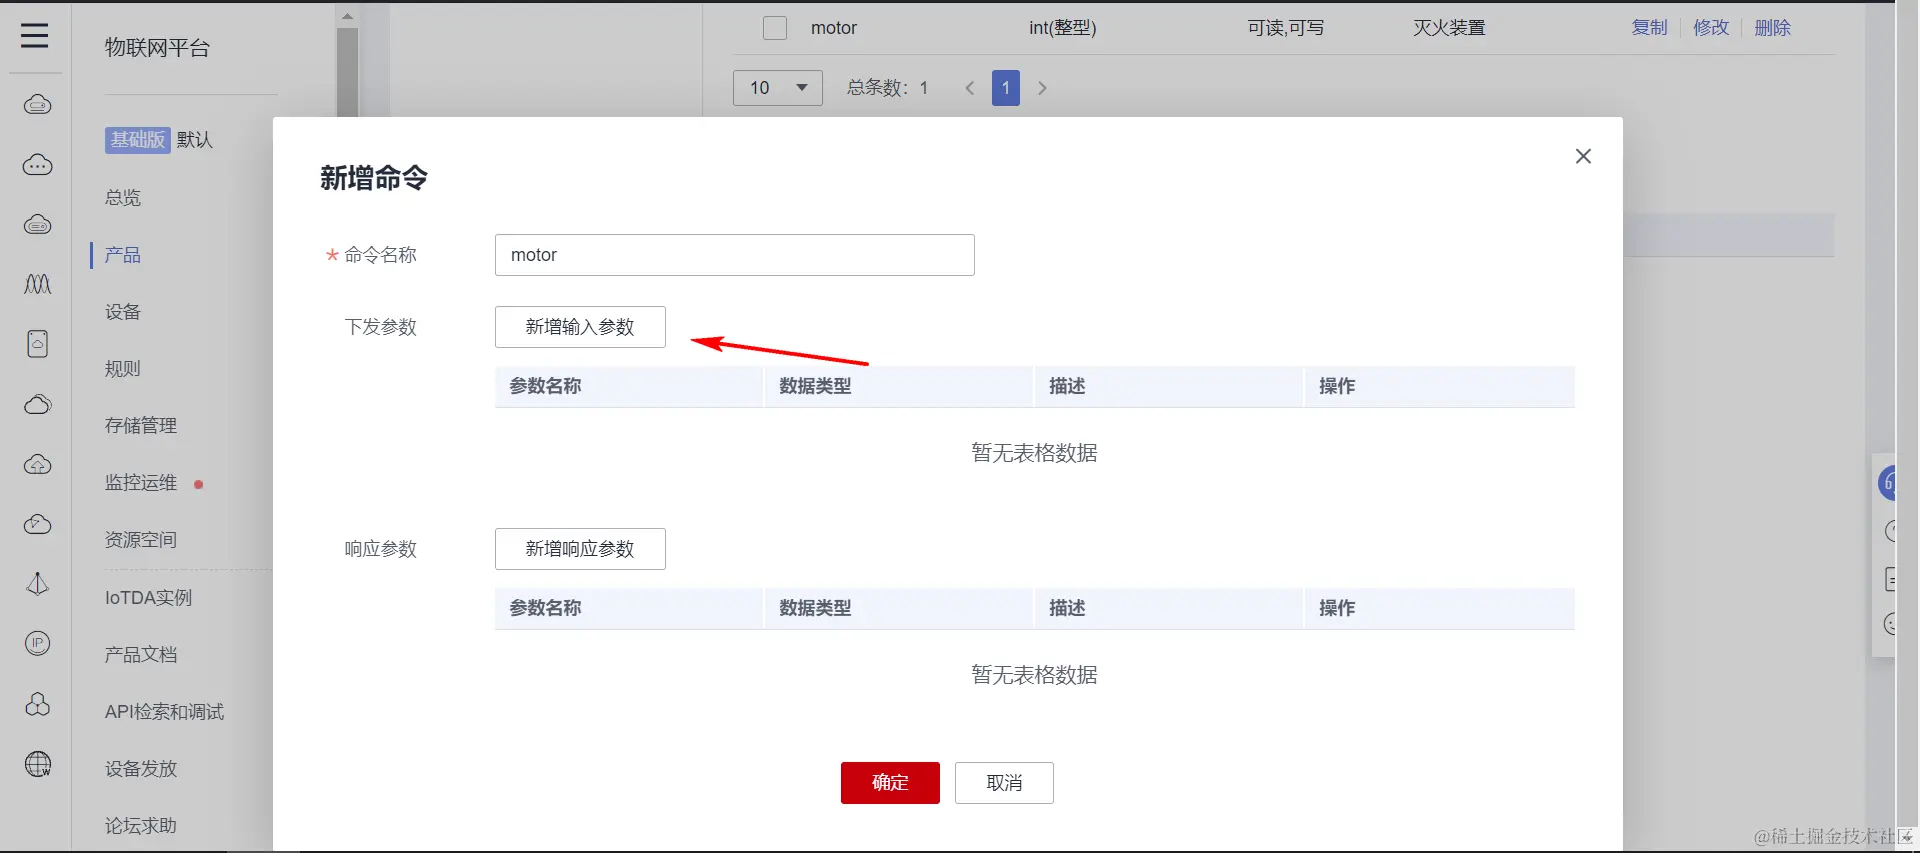Image resolution: width=1920 pixels, height=853 pixels.
Task: Open 产品文档 in the side menu
Action: pos(141,655)
